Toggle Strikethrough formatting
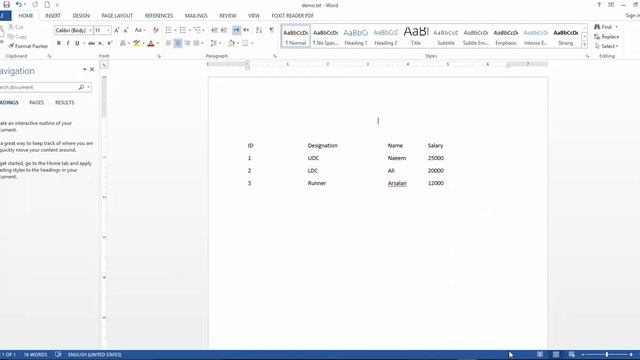 (x=91, y=43)
